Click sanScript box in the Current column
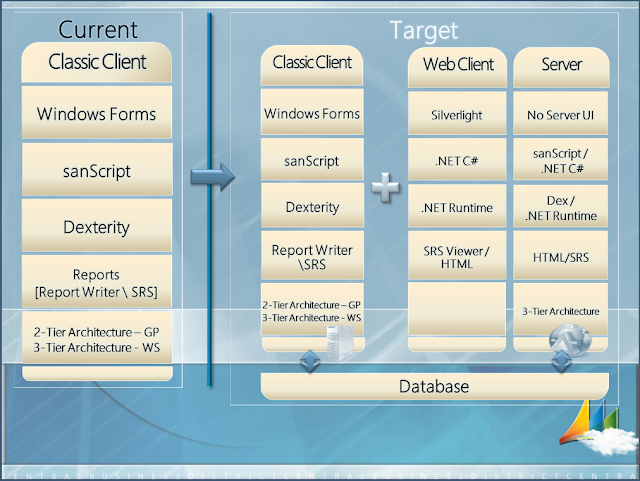This screenshot has height=481, width=640. pos(97,169)
